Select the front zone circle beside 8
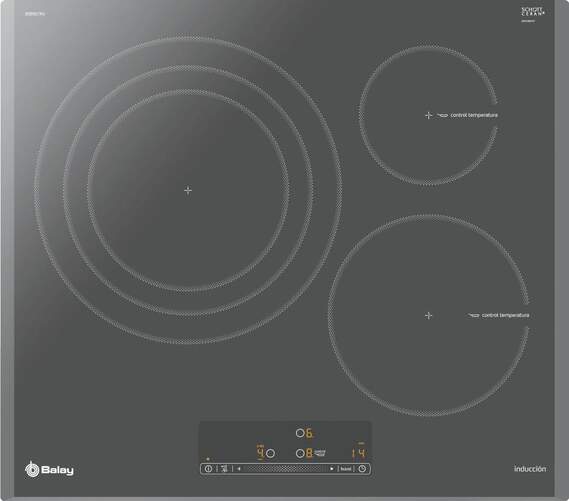The image size is (569, 501). pos(300,453)
